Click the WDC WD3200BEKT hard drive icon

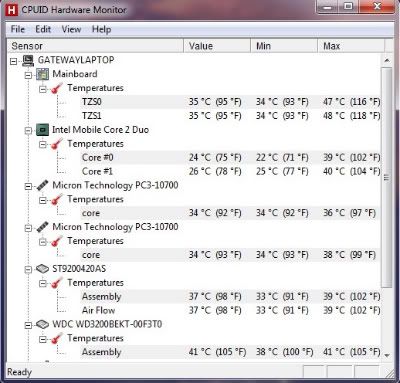[42, 324]
